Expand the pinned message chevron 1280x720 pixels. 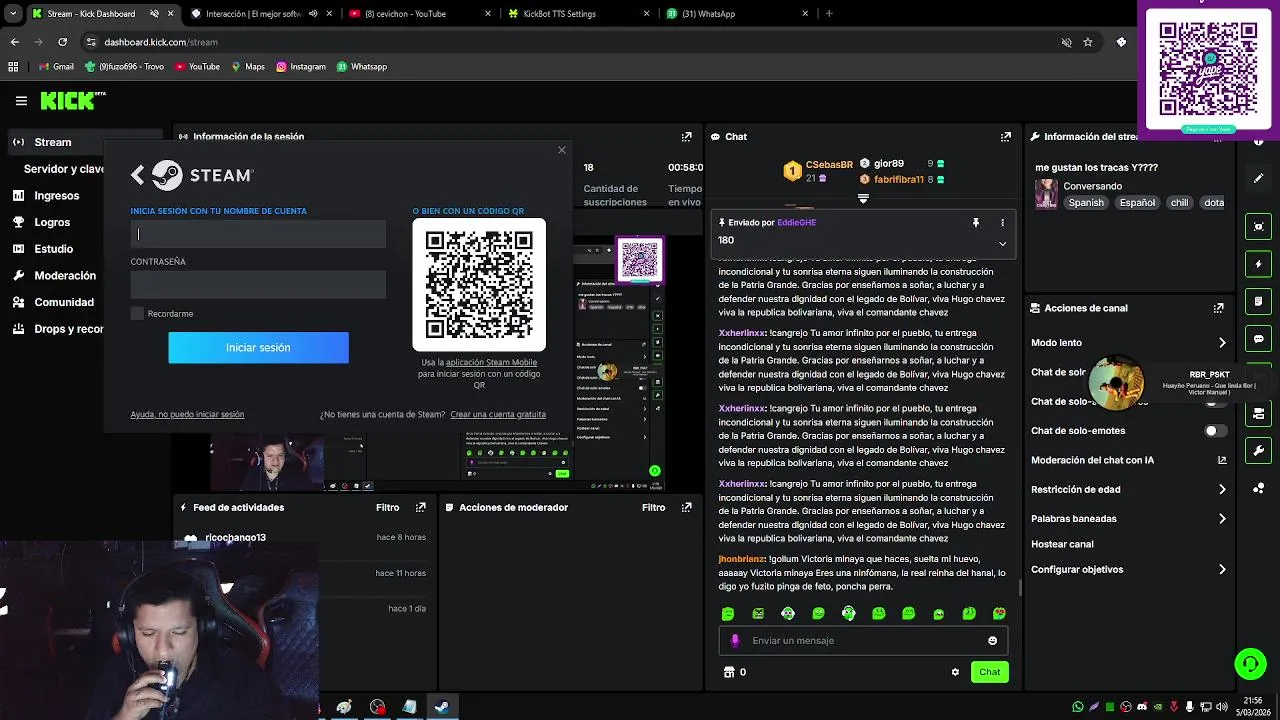[x=1002, y=243]
